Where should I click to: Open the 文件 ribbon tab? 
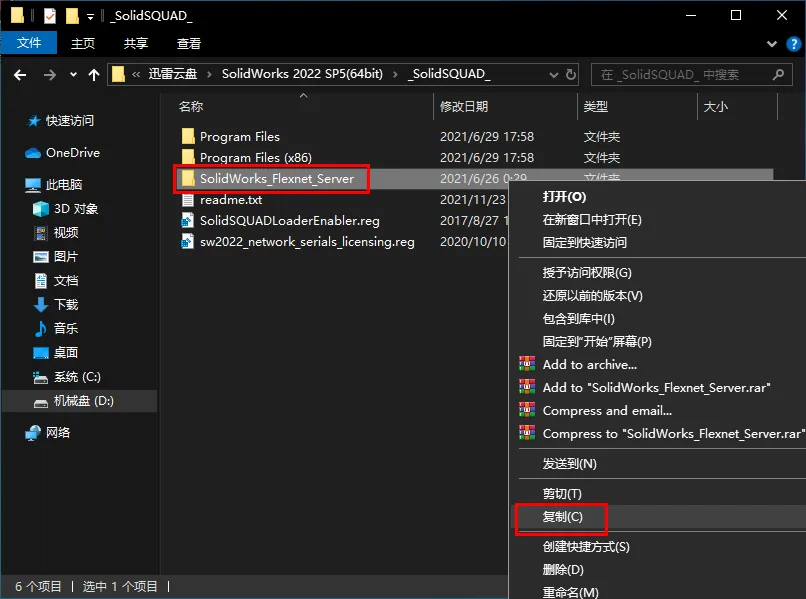click(x=29, y=43)
